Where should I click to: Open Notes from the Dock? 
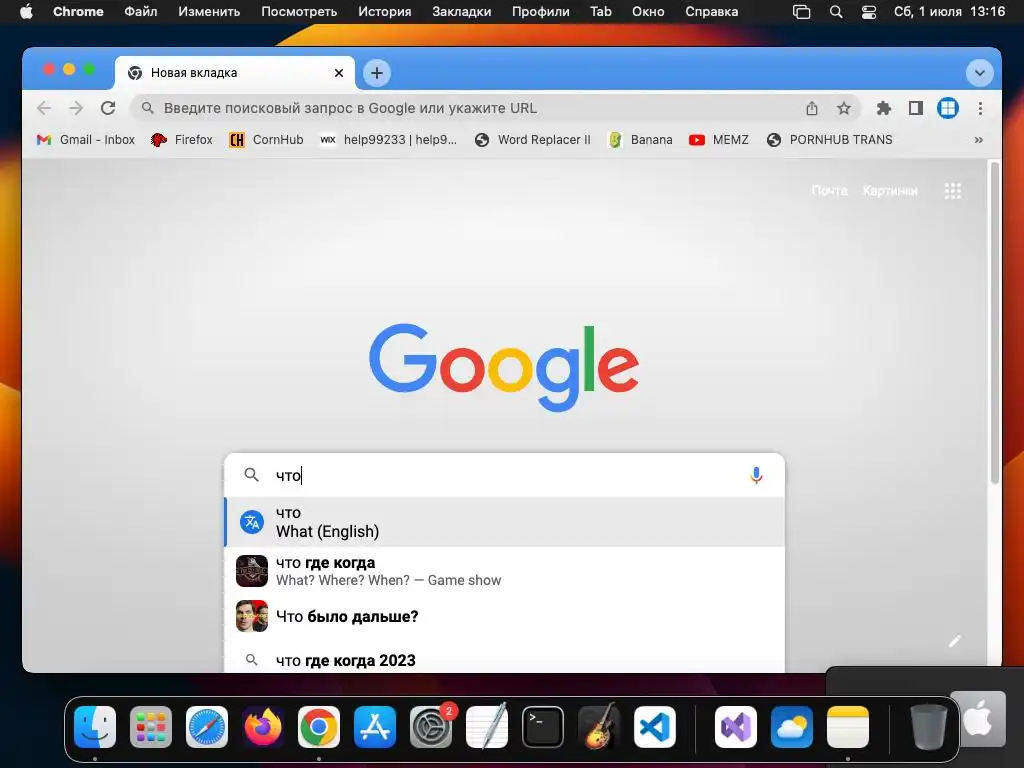[848, 727]
